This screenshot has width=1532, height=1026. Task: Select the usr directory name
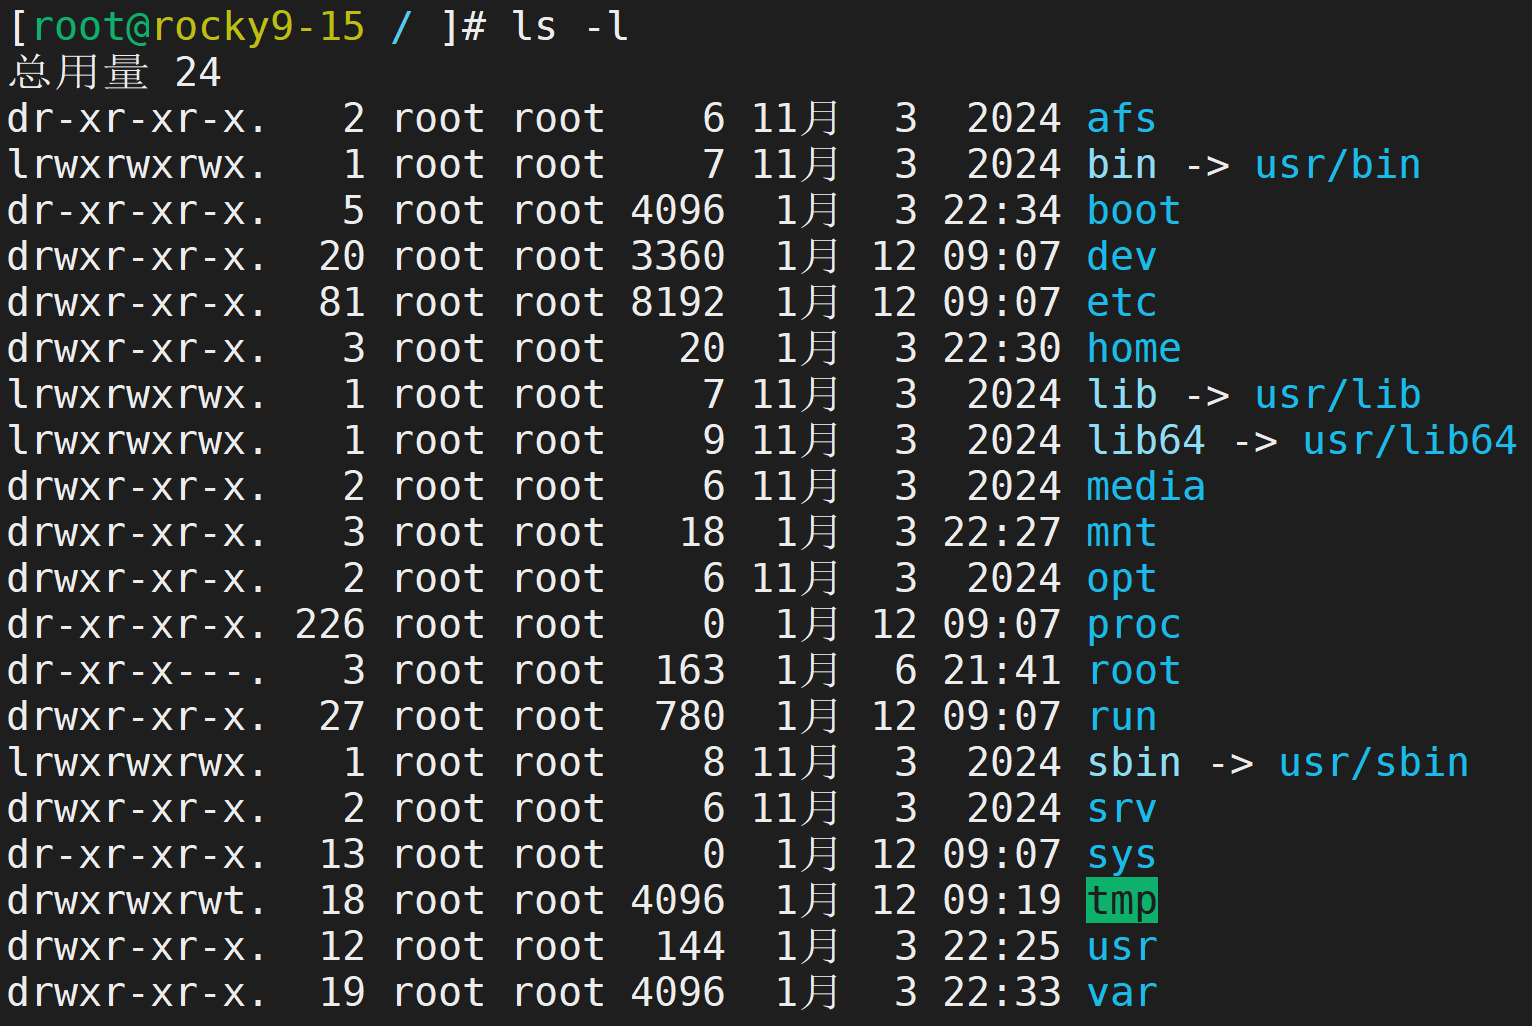pyautogui.click(x=1120, y=946)
